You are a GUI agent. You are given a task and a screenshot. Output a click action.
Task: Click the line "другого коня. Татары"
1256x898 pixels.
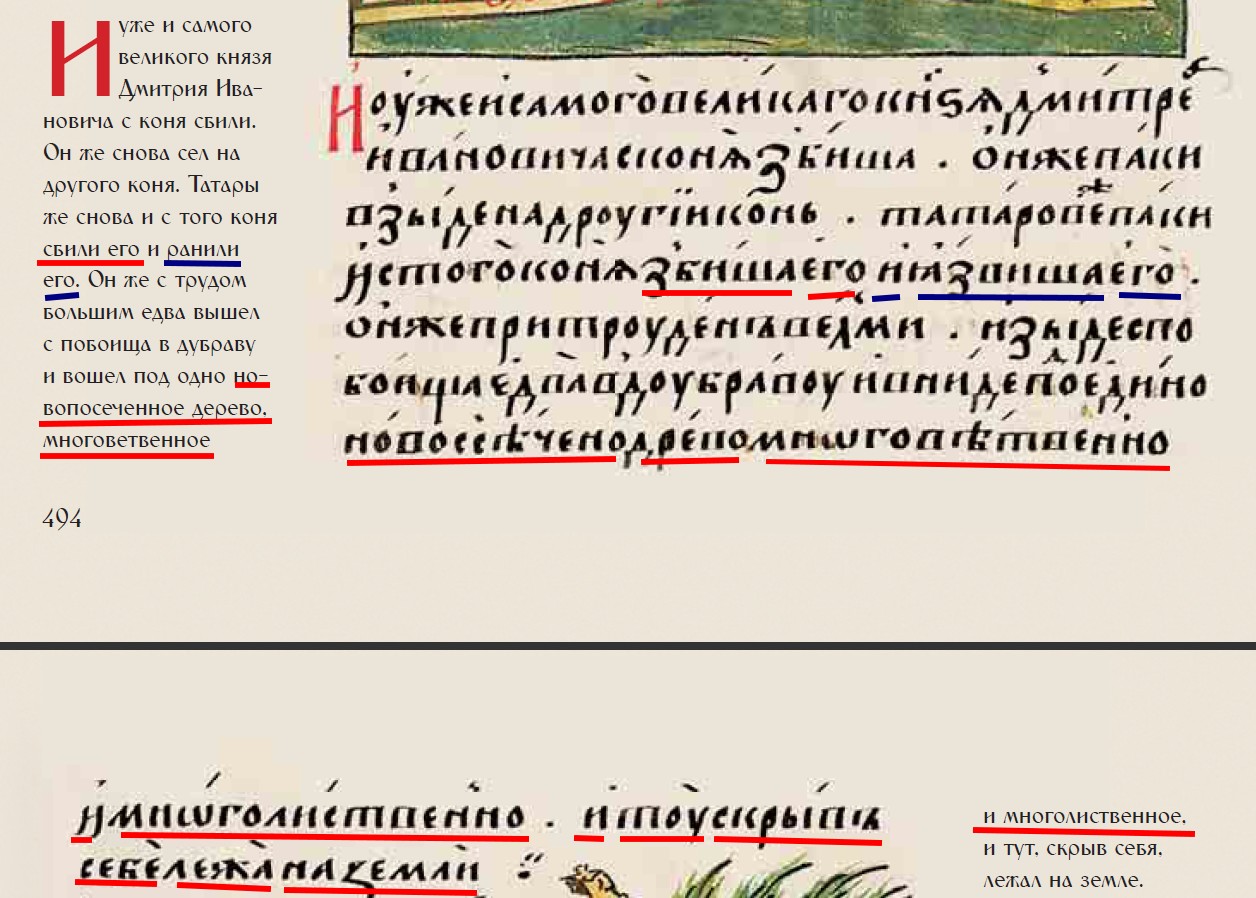pyautogui.click(x=152, y=186)
